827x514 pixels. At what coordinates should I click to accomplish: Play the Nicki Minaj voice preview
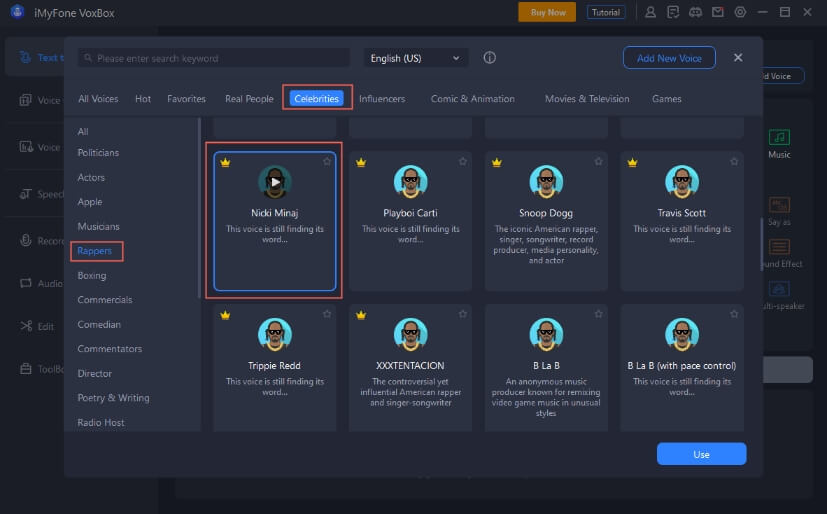tap(275, 182)
